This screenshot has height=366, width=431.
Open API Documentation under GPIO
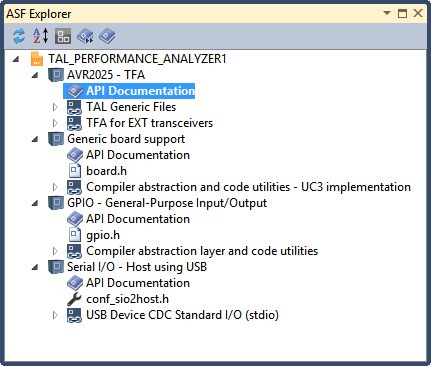[138, 219]
